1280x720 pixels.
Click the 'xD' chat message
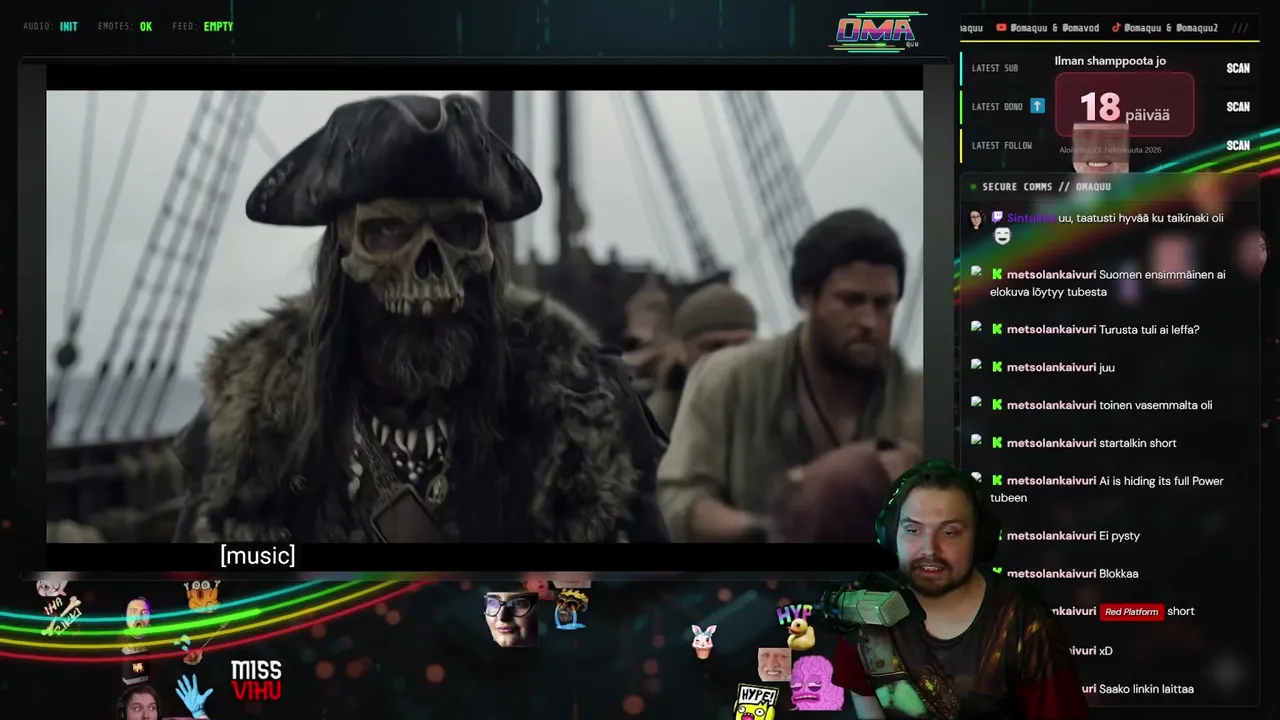[1106, 651]
